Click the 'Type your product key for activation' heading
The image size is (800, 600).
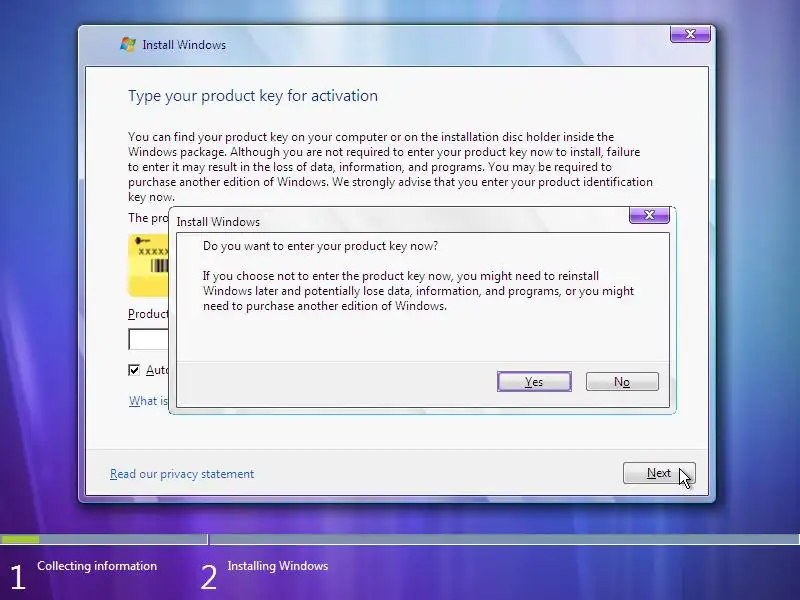click(253, 96)
